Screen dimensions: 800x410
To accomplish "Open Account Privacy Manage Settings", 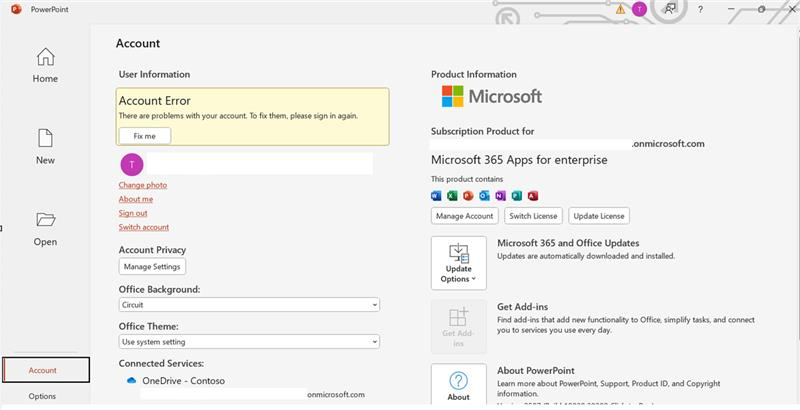I will tap(152, 267).
